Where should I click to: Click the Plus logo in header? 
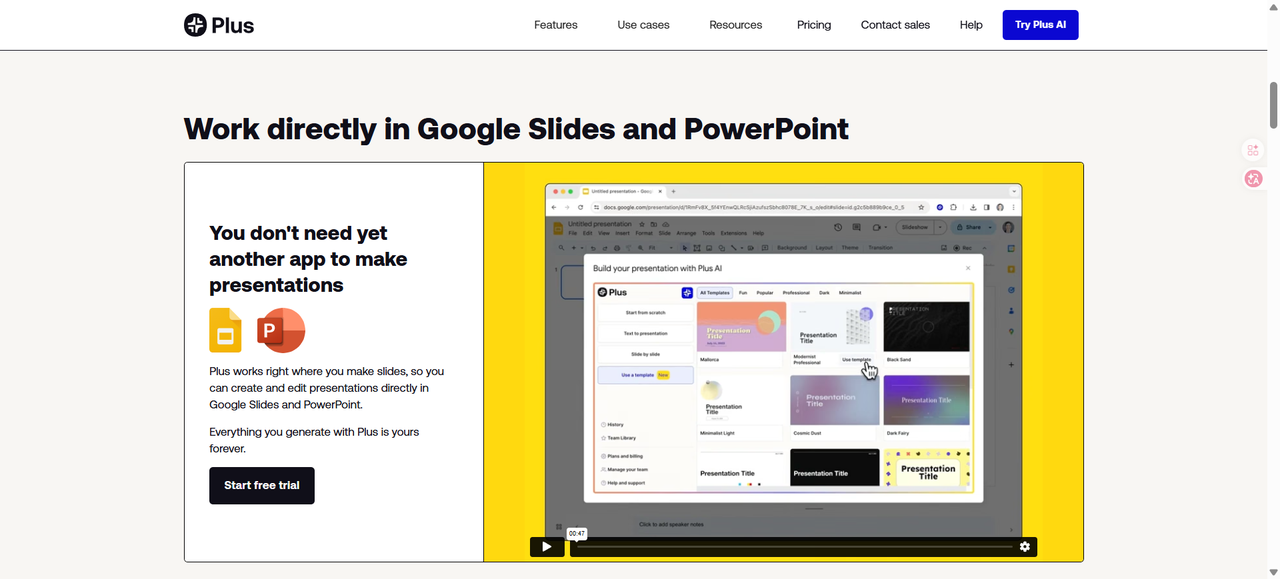[x=219, y=25]
